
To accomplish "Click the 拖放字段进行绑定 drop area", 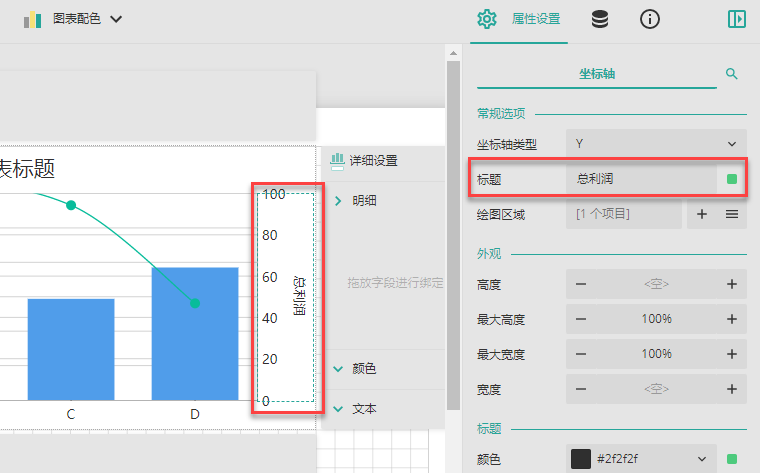I will (395, 283).
